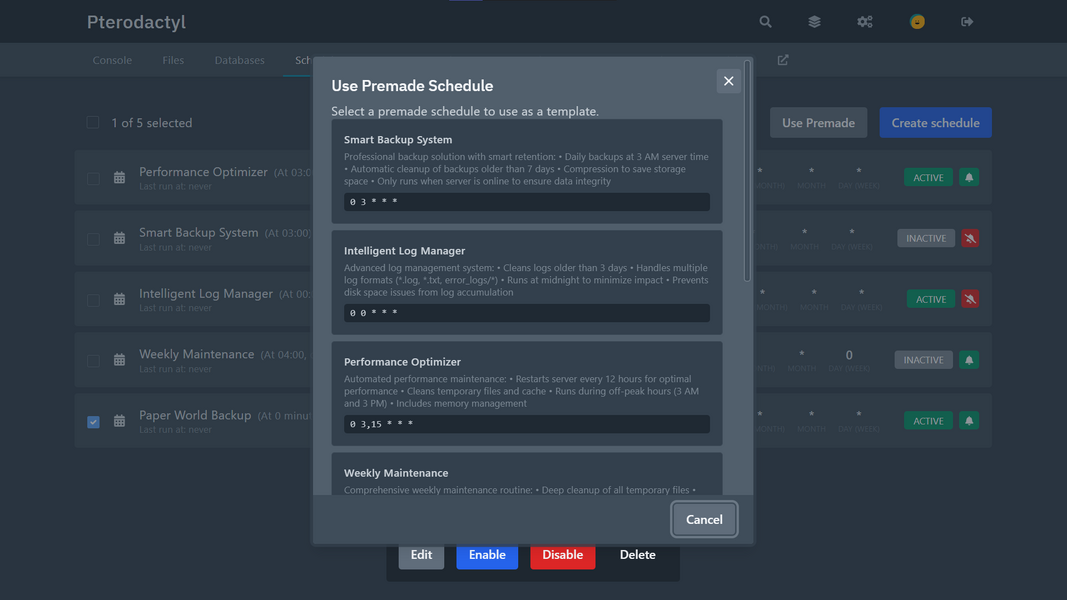
Task: Check the Weekly Maintenance row checkbox
Action: tap(93, 361)
